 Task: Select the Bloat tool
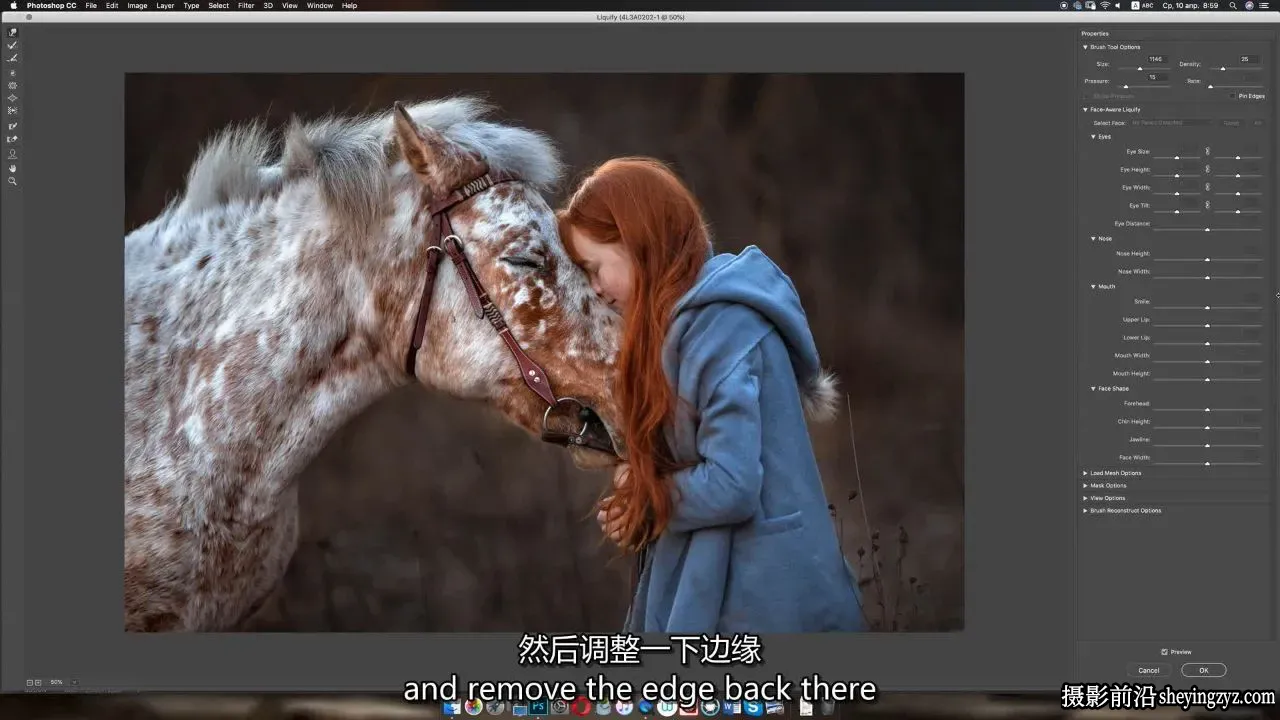(12, 98)
